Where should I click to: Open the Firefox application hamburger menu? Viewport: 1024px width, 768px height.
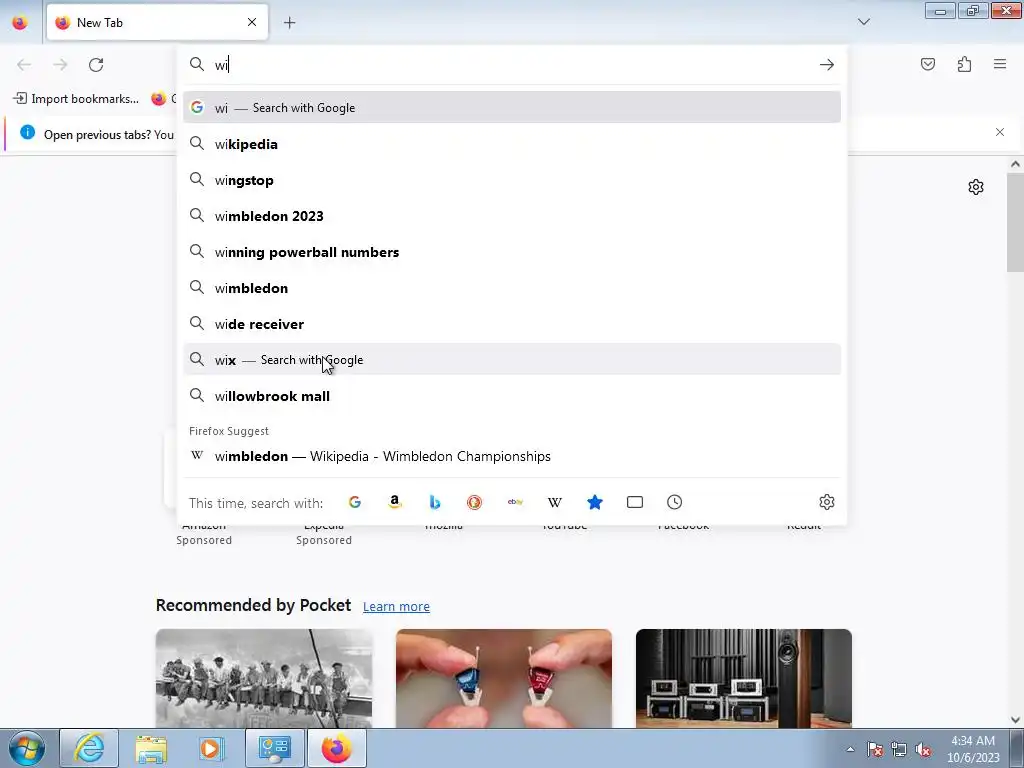tap(1000, 64)
